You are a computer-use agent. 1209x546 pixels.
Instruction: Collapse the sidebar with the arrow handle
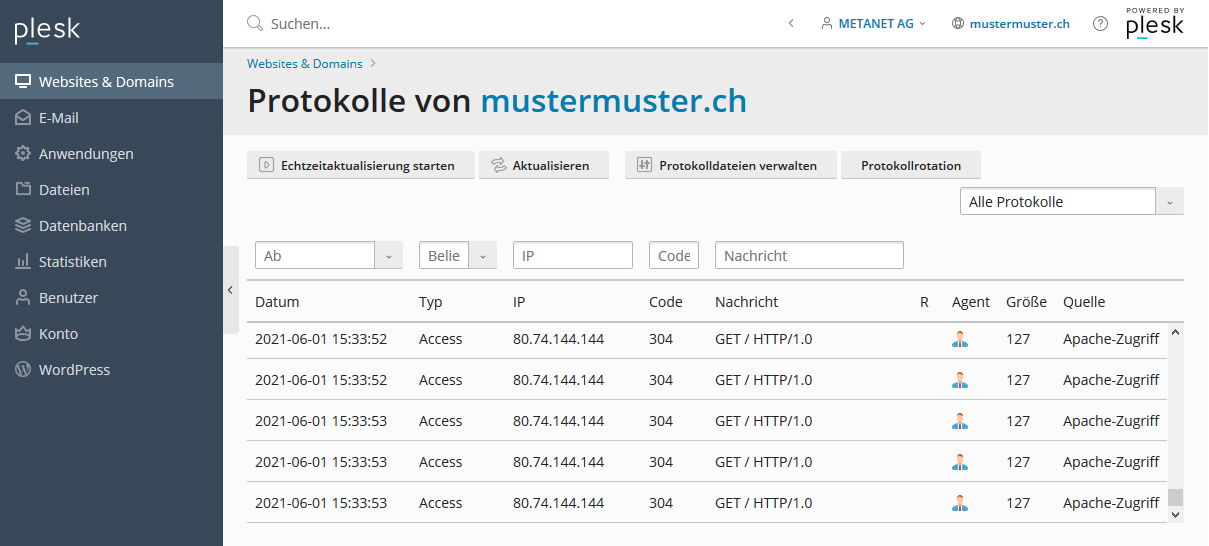click(x=230, y=290)
